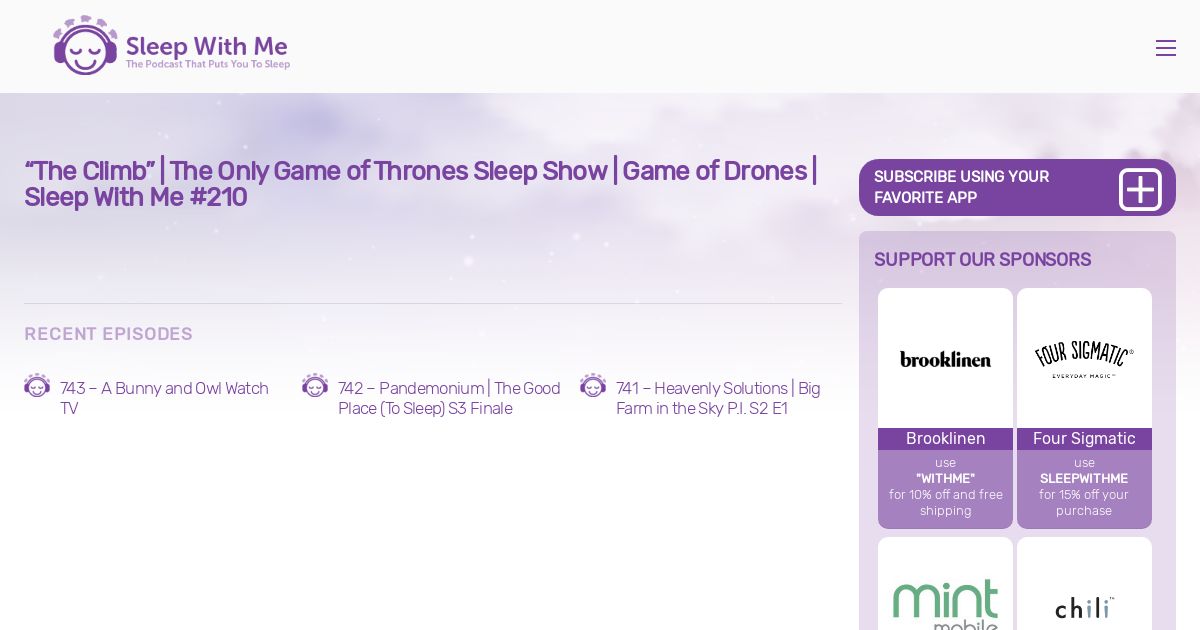Click the Sleep With Me site title text
The height and width of the screenshot is (630, 1200).
pos(207,46)
